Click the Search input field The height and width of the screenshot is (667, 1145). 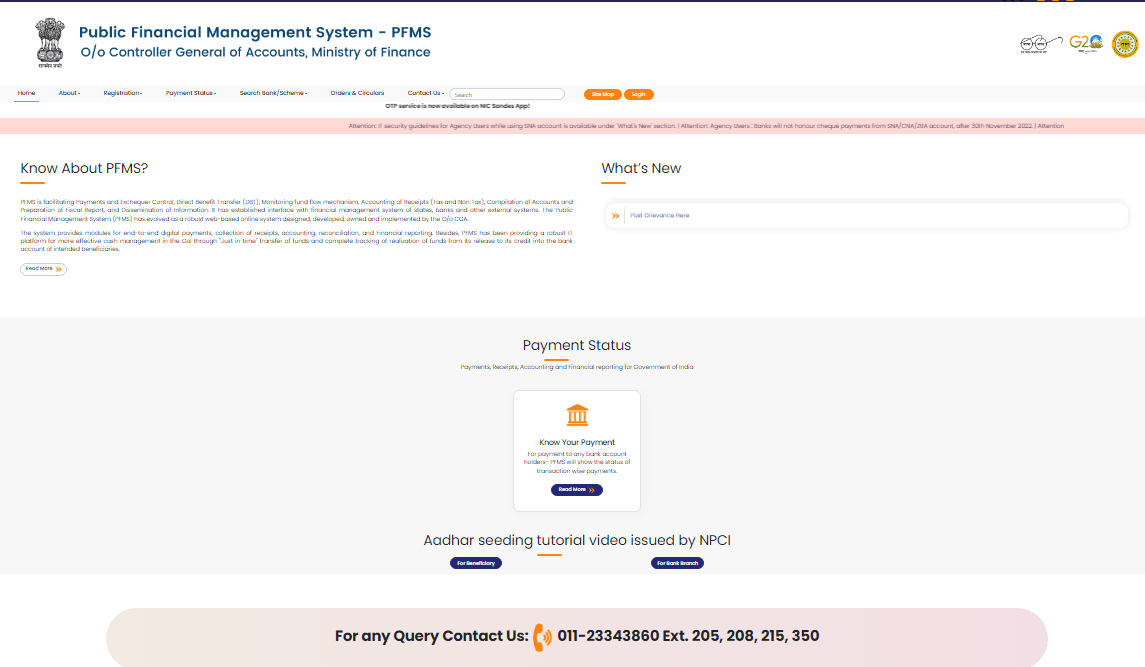pos(507,94)
